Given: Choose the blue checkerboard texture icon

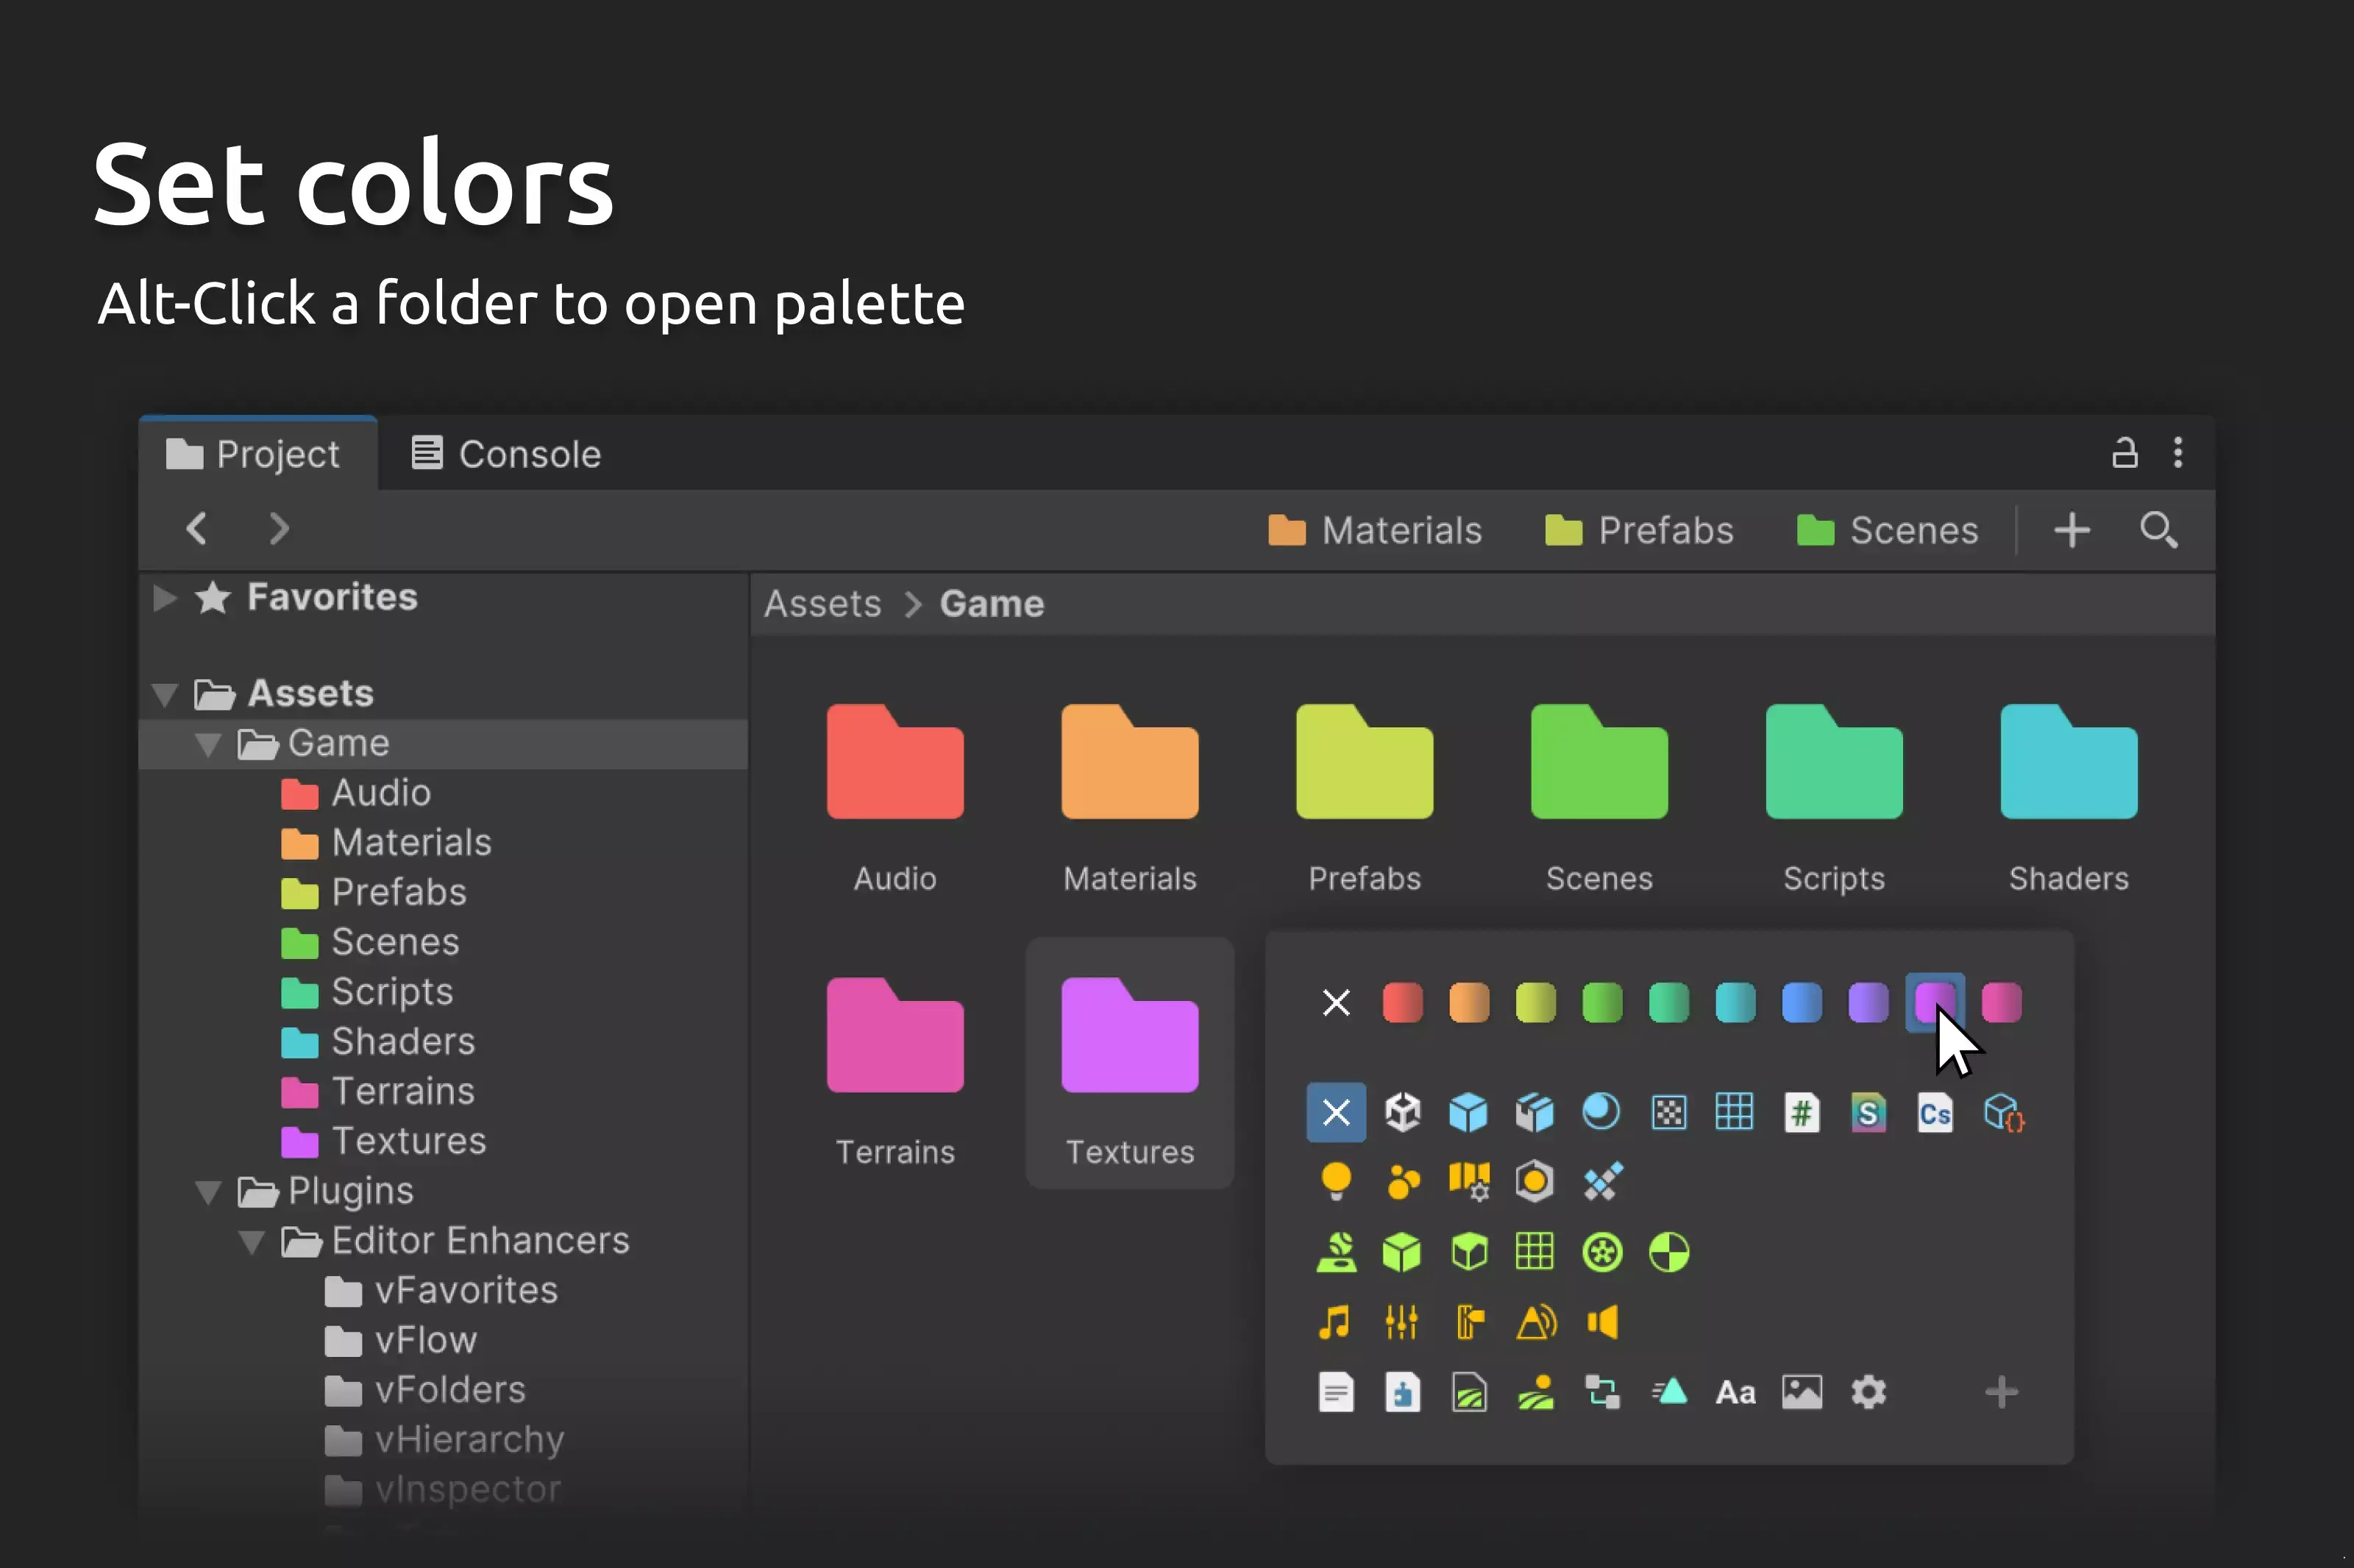Looking at the screenshot, I should tap(1668, 1112).
